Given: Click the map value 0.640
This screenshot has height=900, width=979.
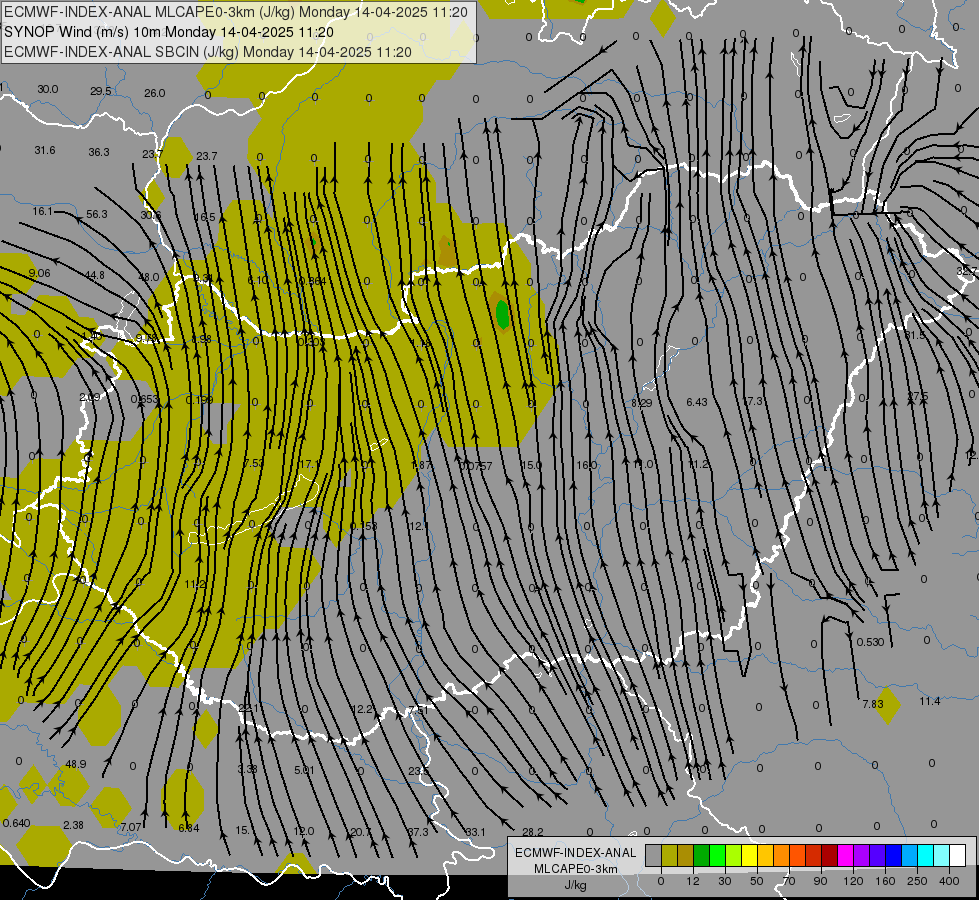Looking at the screenshot, I should (16, 823).
